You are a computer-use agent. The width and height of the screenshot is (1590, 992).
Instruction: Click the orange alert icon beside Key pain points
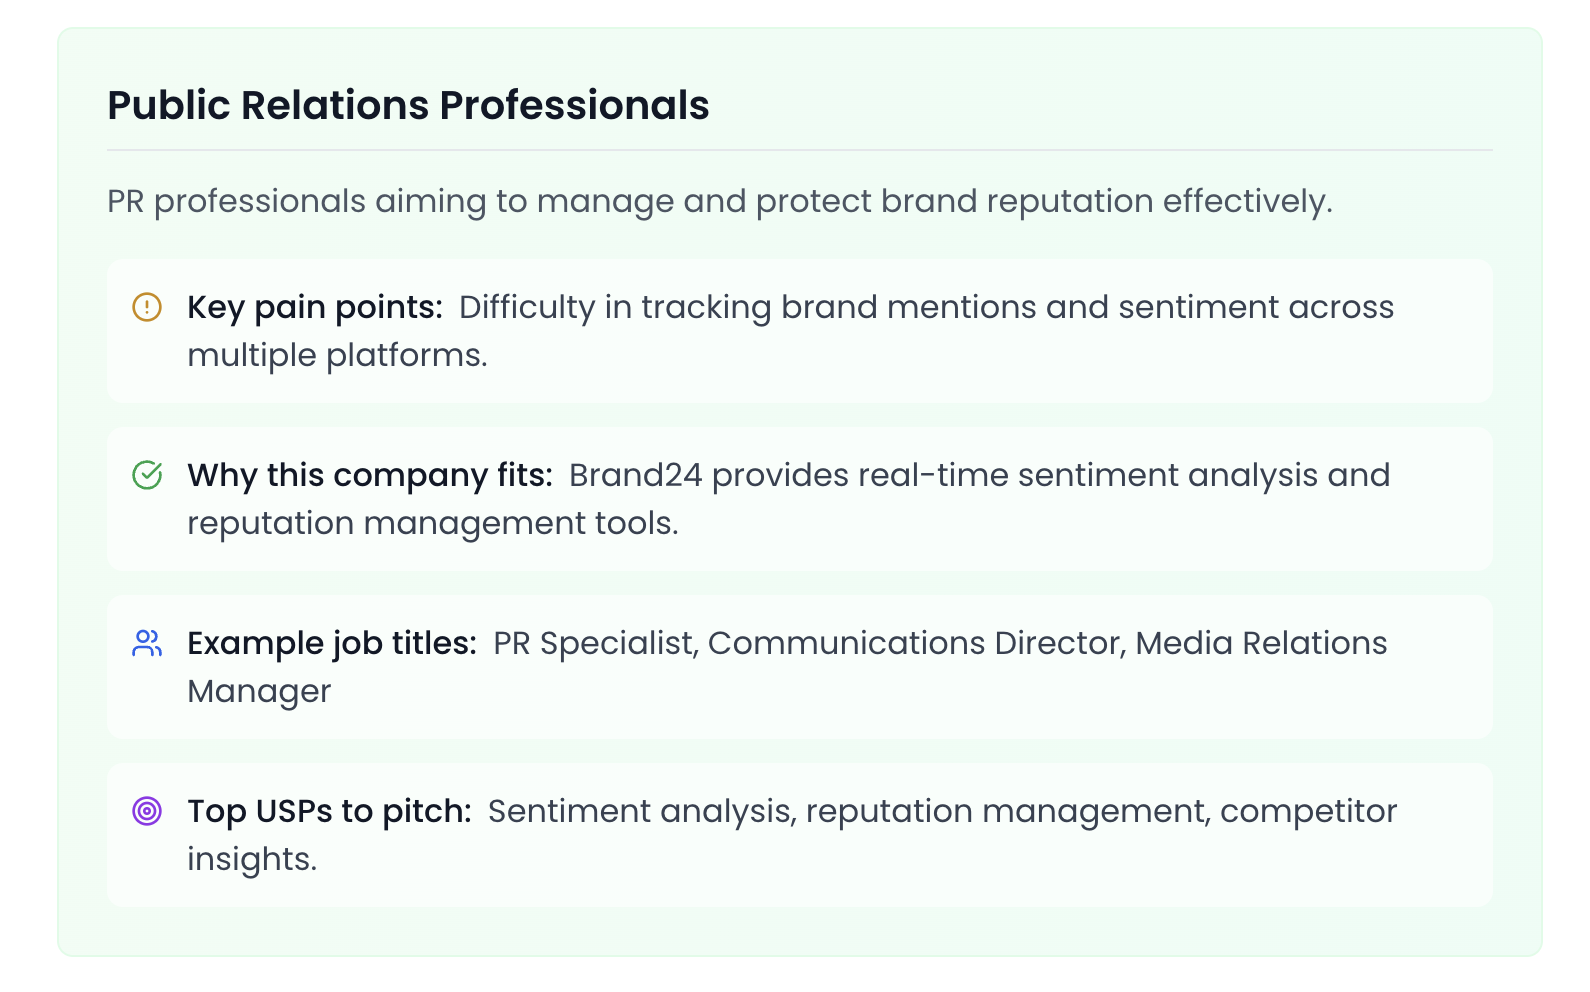(147, 307)
